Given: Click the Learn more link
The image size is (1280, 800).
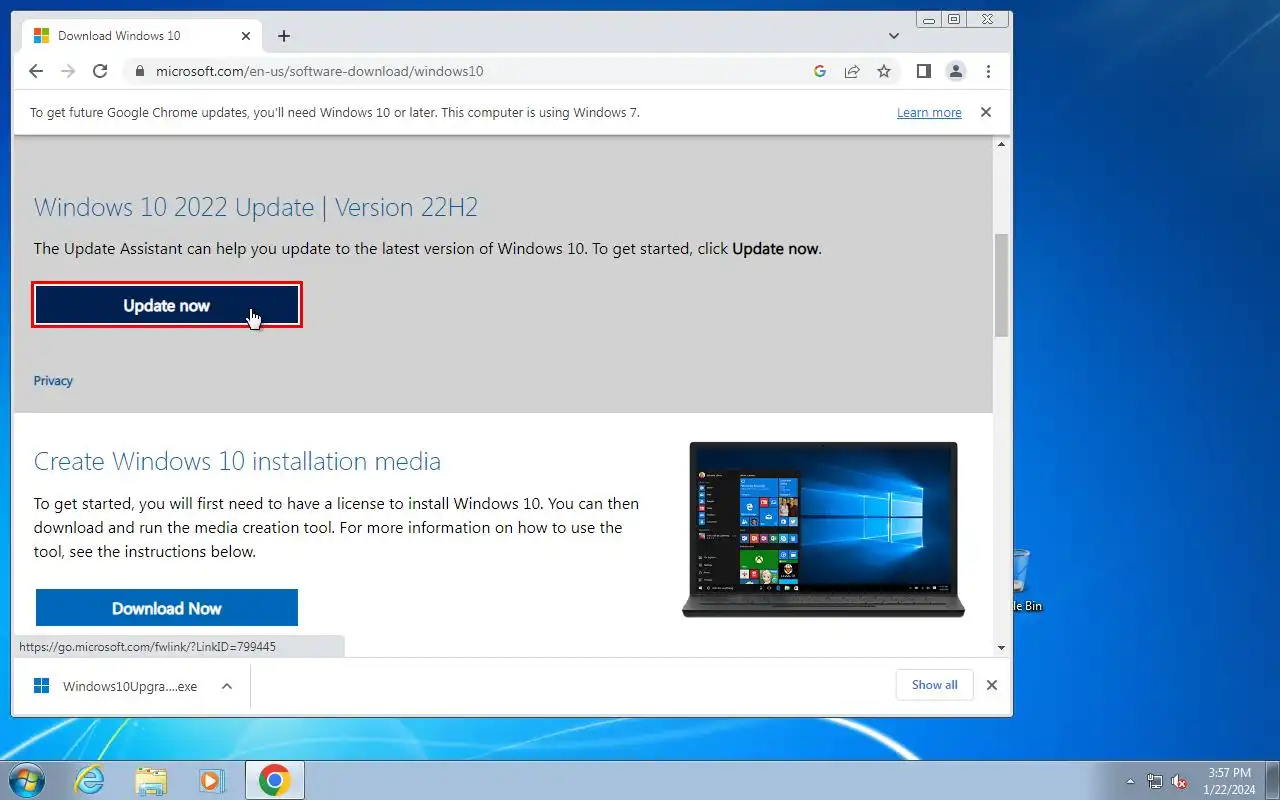Looking at the screenshot, I should click(929, 113).
